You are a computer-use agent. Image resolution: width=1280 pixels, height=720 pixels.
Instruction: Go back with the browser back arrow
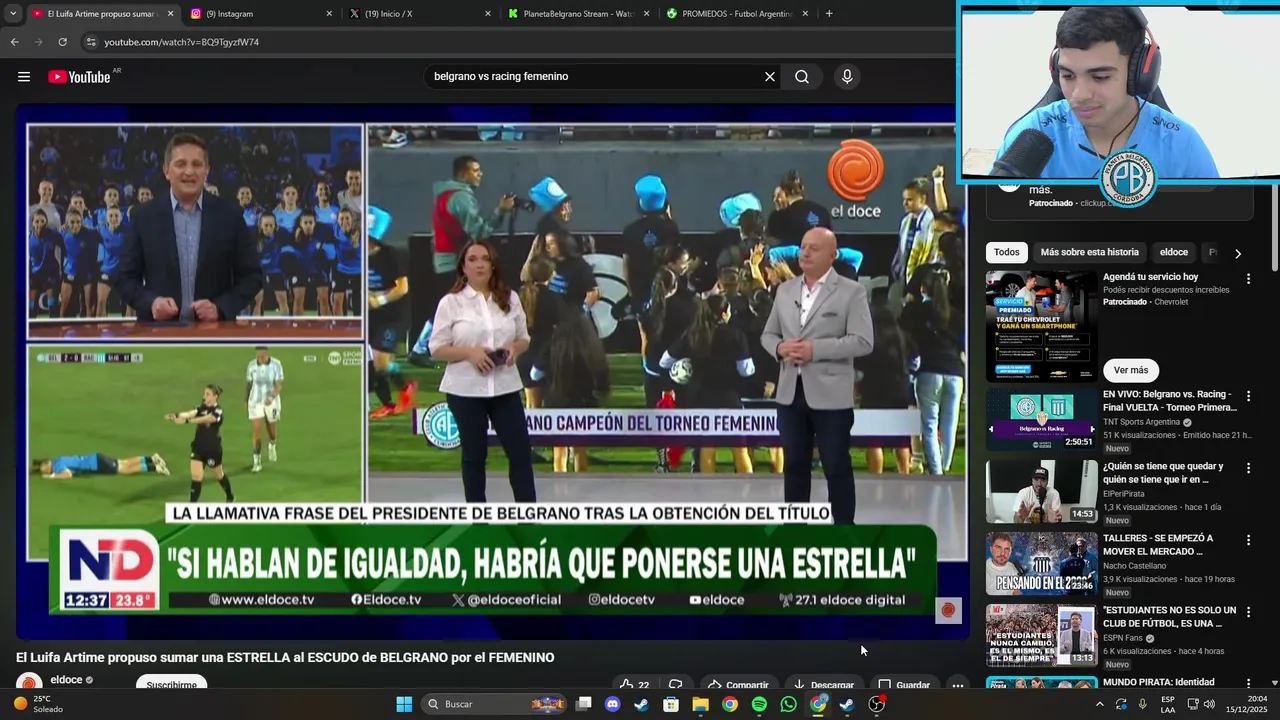(x=15, y=42)
